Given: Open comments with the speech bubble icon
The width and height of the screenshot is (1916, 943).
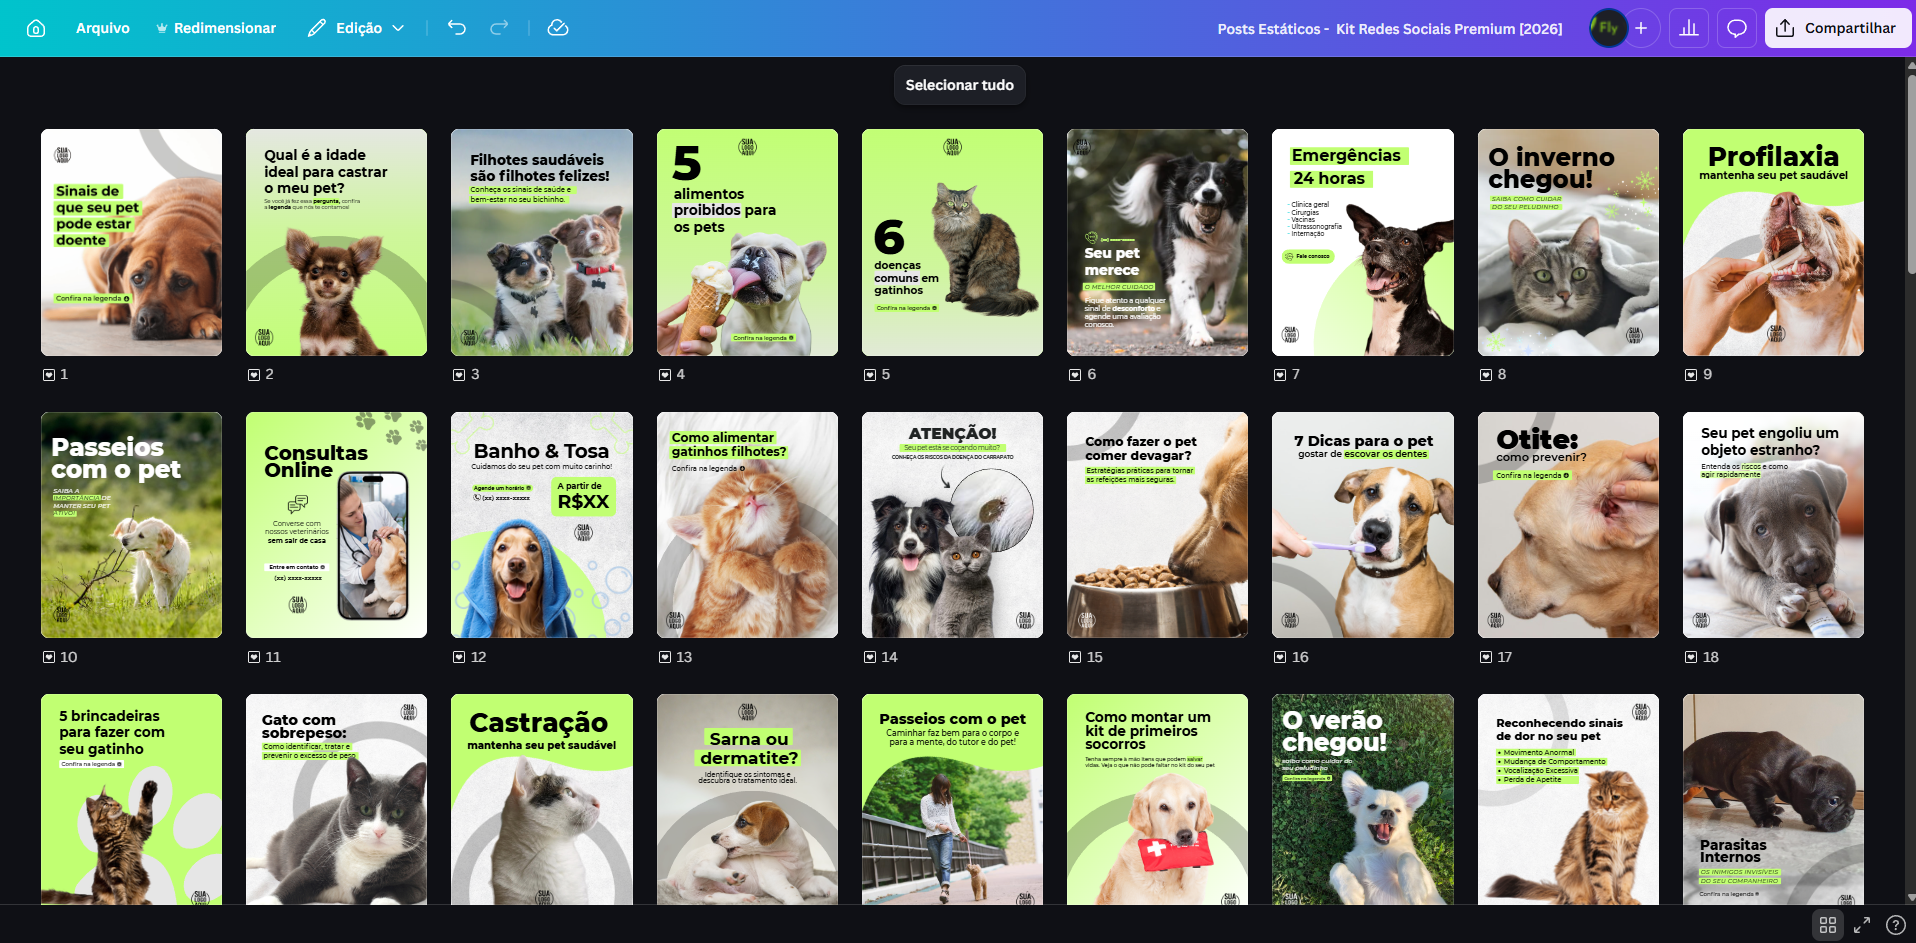Looking at the screenshot, I should click(x=1736, y=27).
